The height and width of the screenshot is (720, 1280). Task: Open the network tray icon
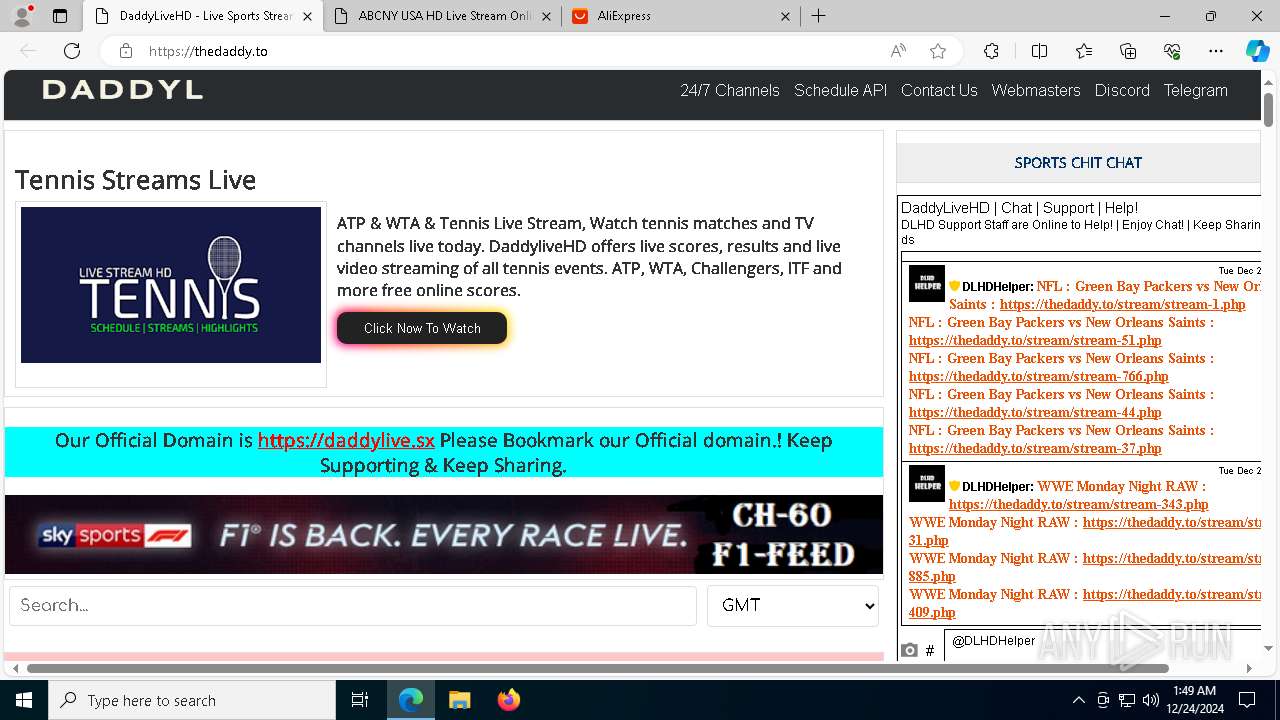tap(1127, 700)
